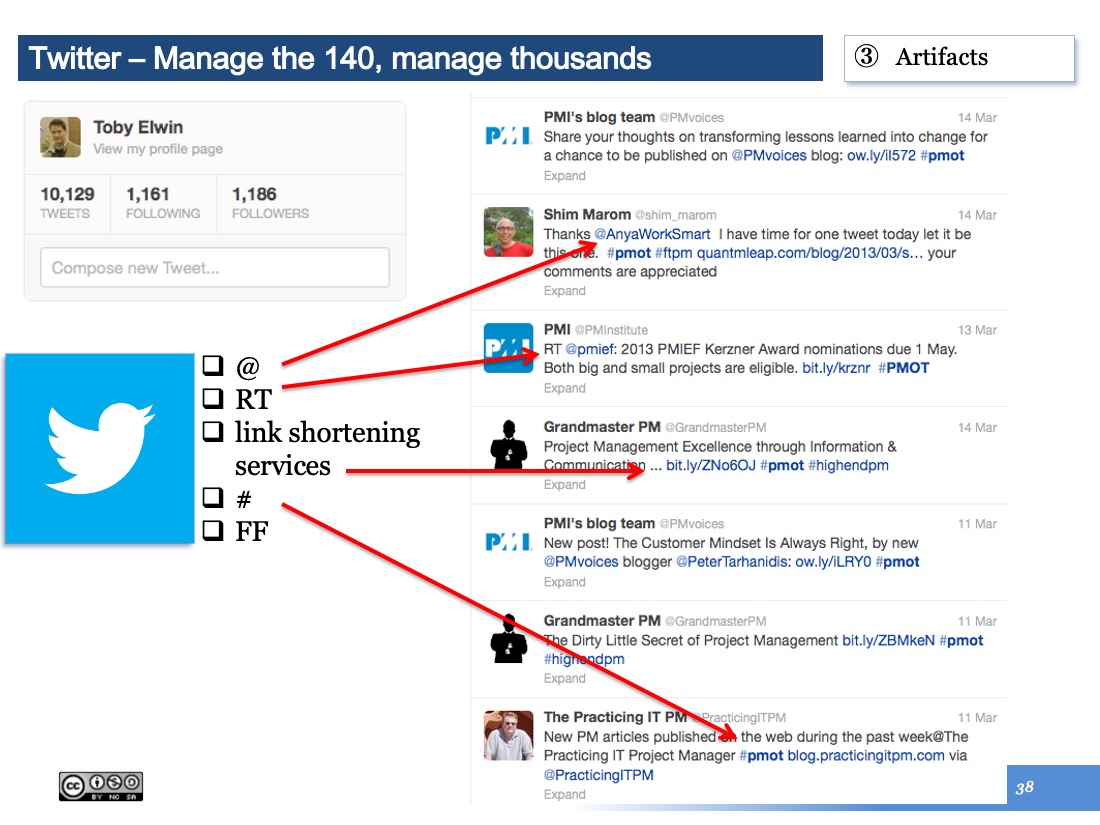Open View my profile page link
Image resolution: width=1100 pixels, height=825 pixels.
coord(158,149)
